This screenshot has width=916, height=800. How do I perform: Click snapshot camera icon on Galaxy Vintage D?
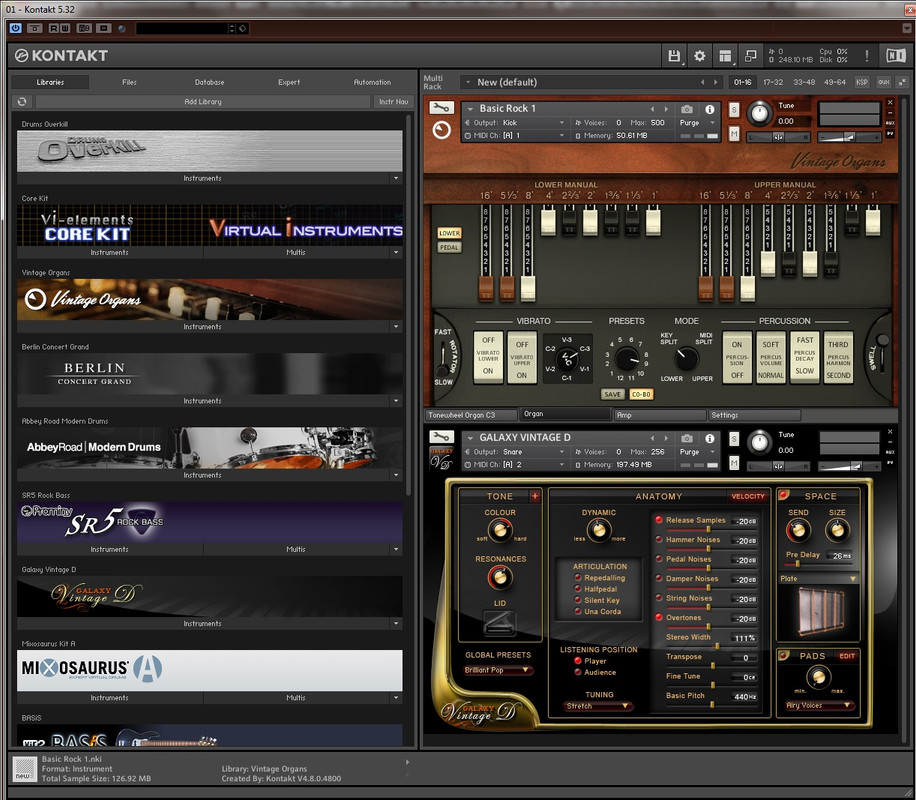click(687, 438)
